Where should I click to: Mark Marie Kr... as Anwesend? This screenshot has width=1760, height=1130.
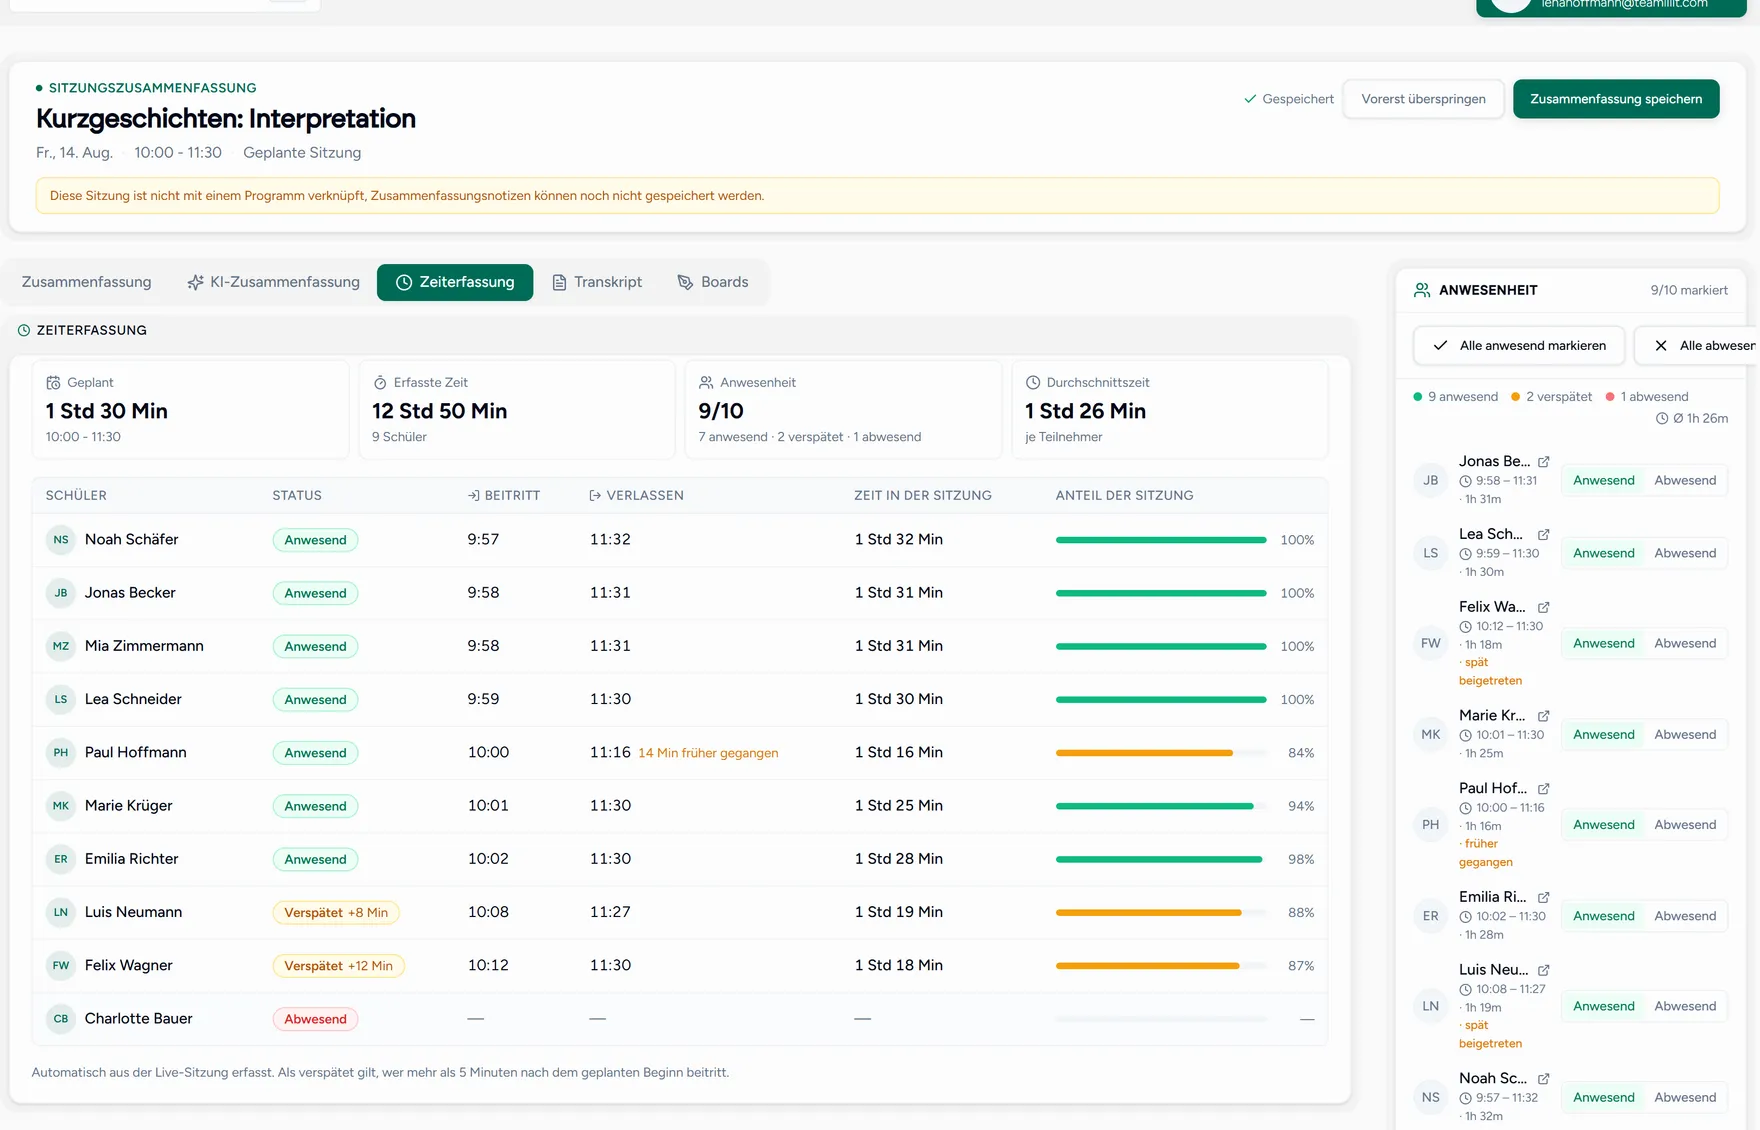[x=1603, y=734]
